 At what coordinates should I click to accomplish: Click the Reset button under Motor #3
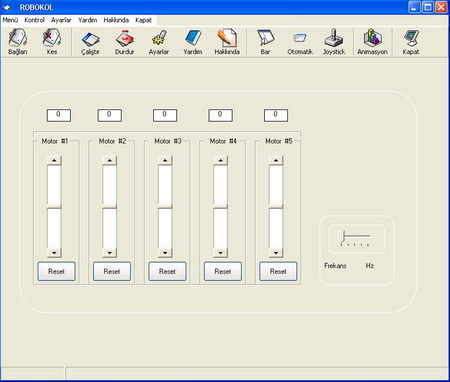click(x=167, y=271)
